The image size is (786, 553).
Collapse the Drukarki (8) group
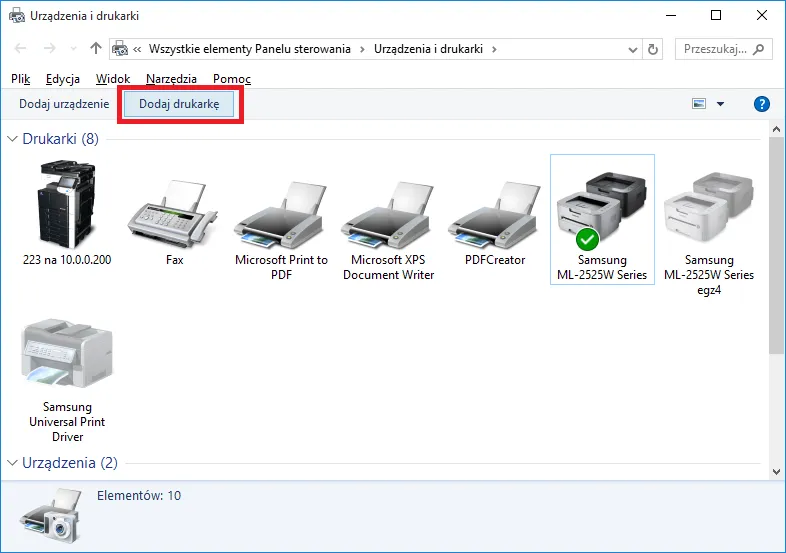(x=14, y=139)
